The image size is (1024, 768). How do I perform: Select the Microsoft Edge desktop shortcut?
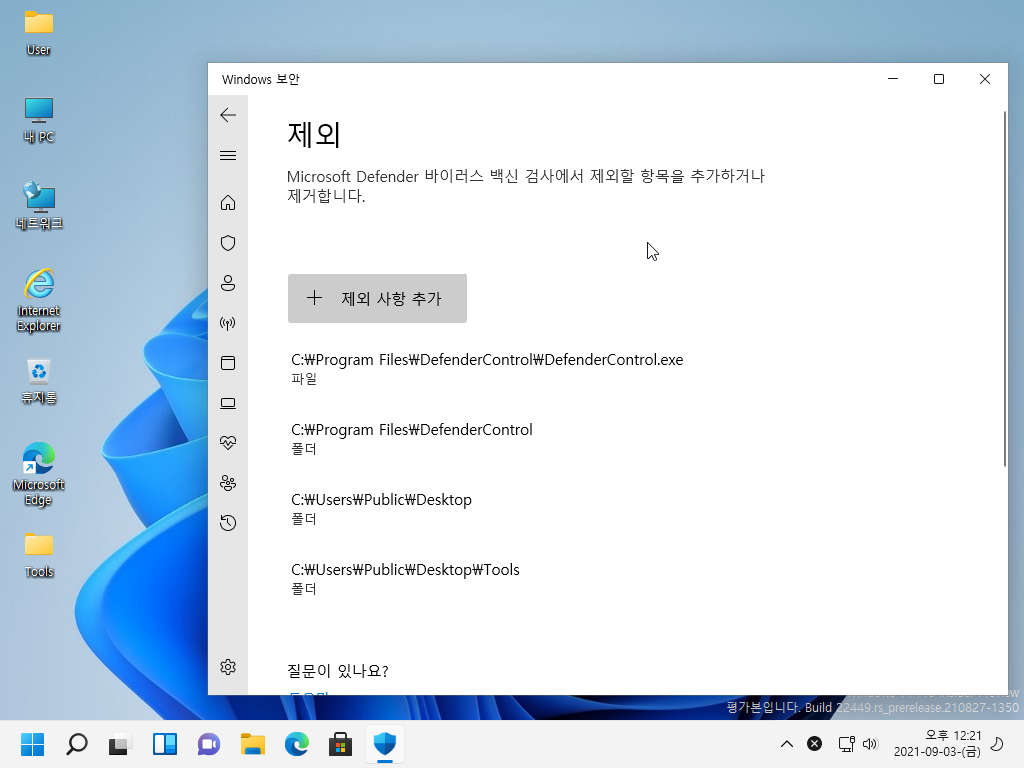39,475
